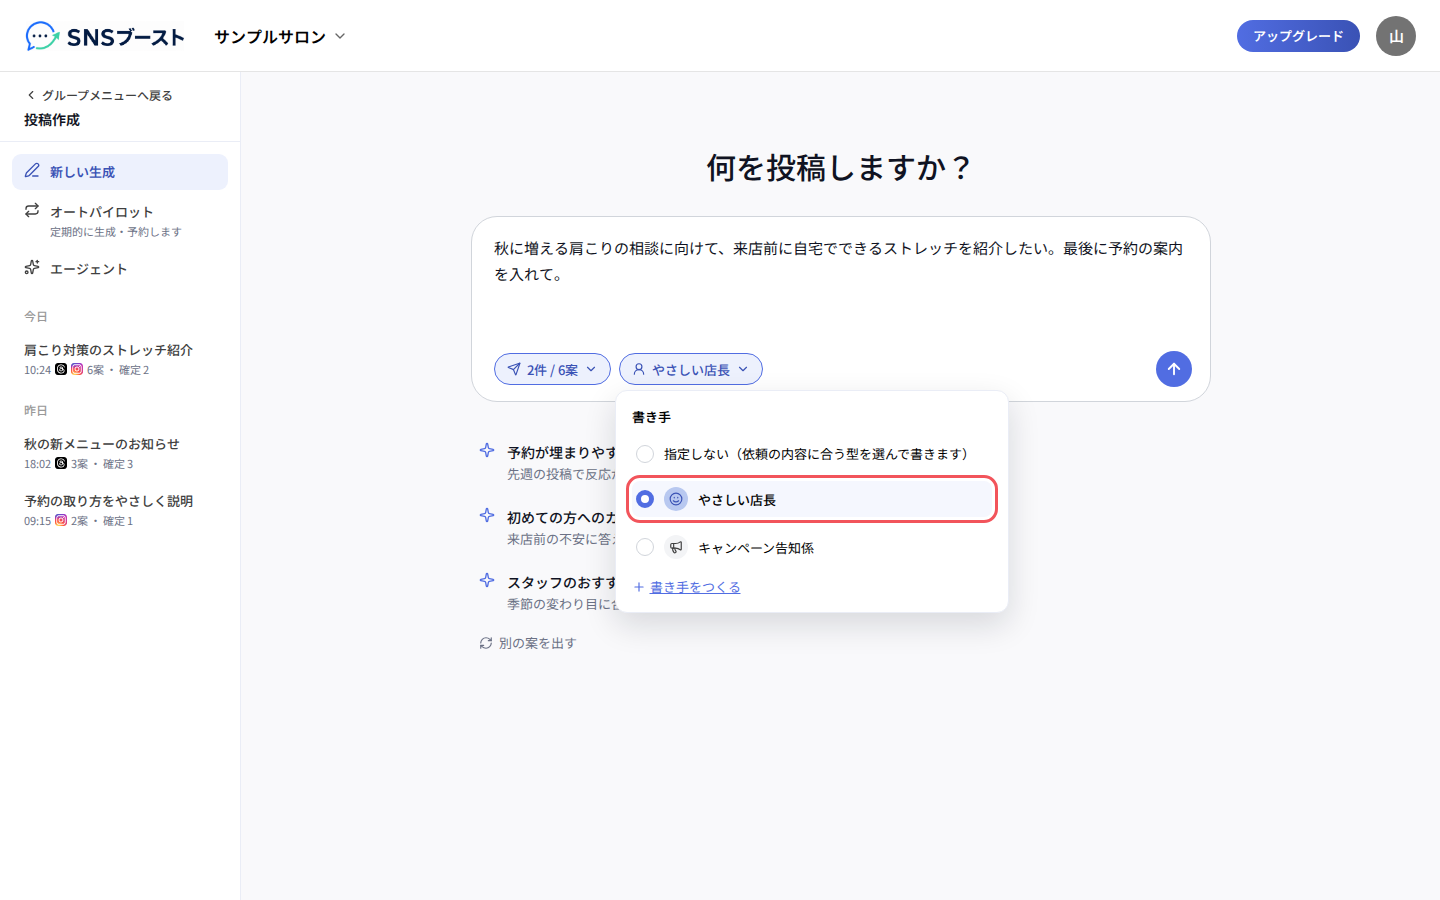This screenshot has height=900, width=1440.
Task: Click the 何を投稿しますか？ heading
Action: pos(840,168)
